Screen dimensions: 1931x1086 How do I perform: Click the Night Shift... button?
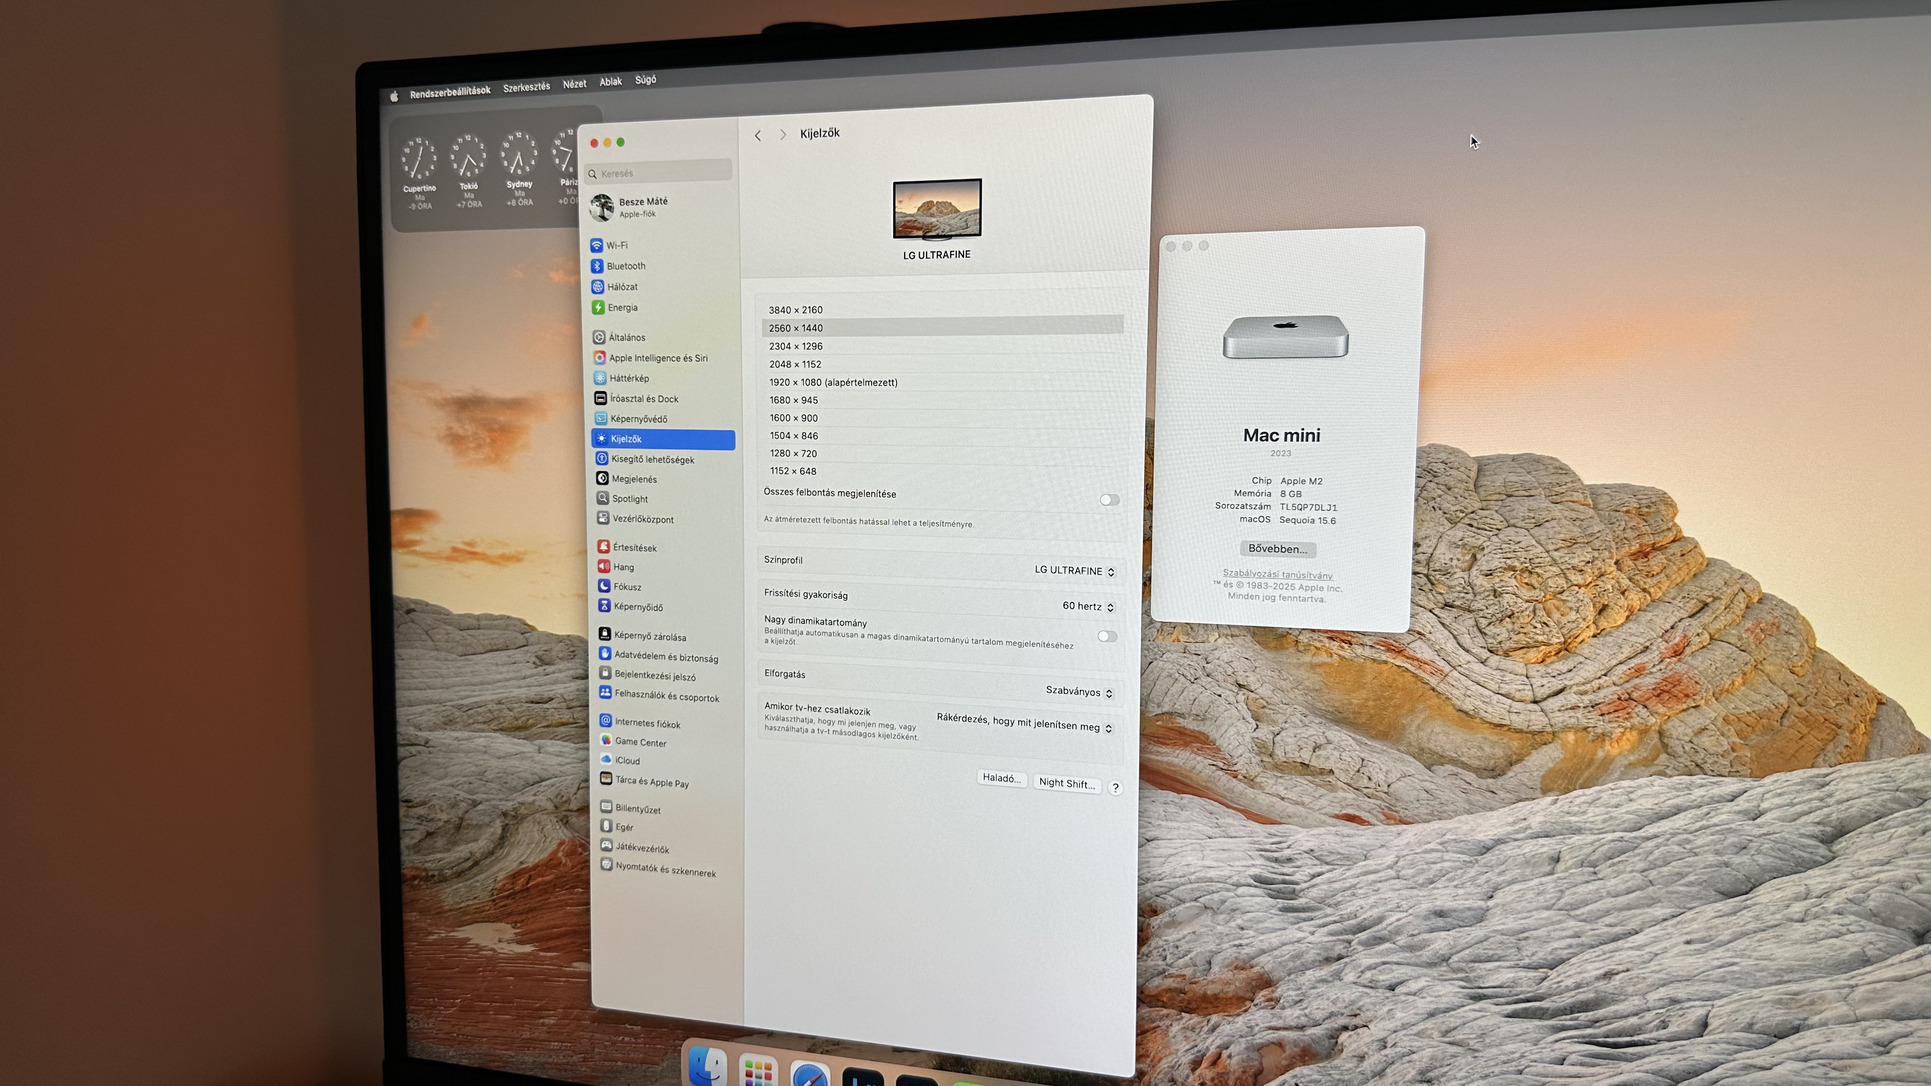point(1067,784)
